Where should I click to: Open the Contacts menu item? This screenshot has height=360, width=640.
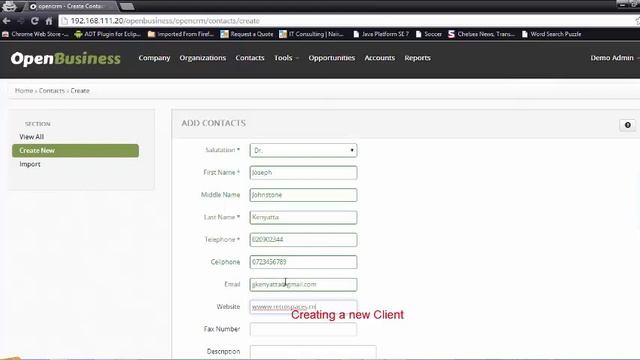250,58
